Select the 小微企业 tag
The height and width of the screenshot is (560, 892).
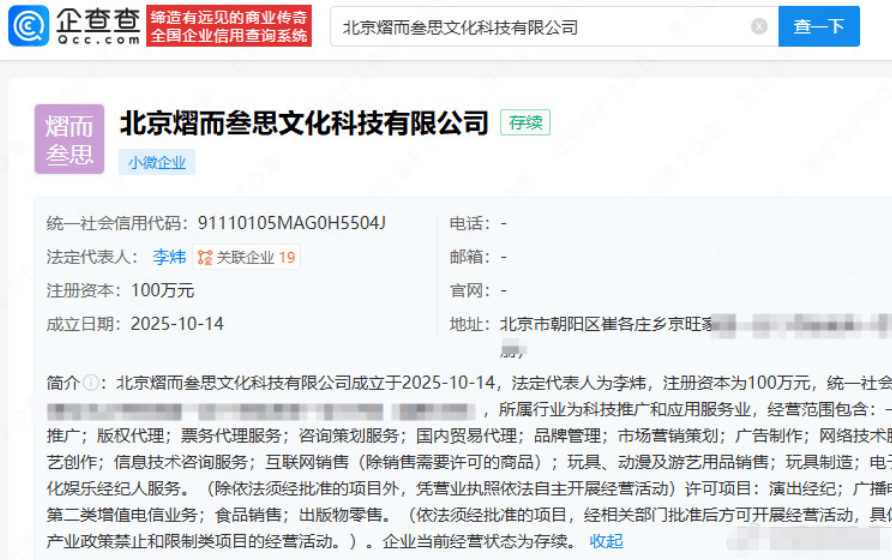157,163
